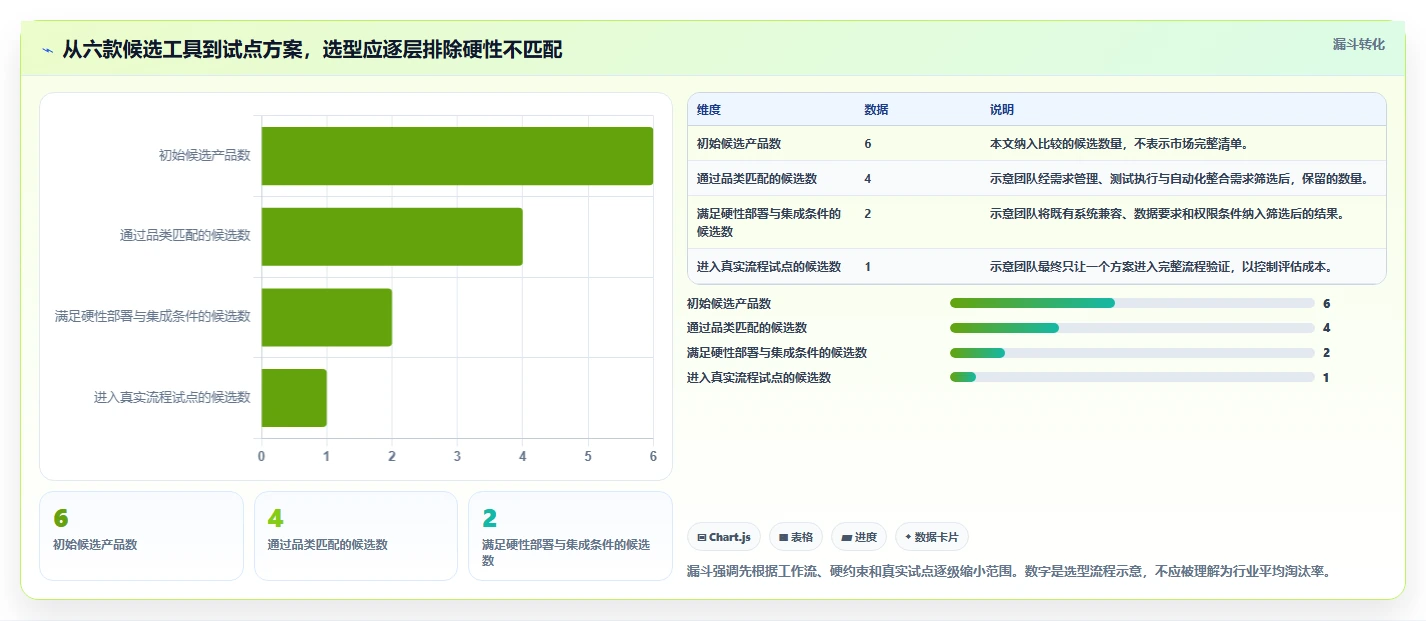Click the description starting 示意团队最终只让一个方案
Viewport: 1426px width, 621px height.
click(1161, 267)
